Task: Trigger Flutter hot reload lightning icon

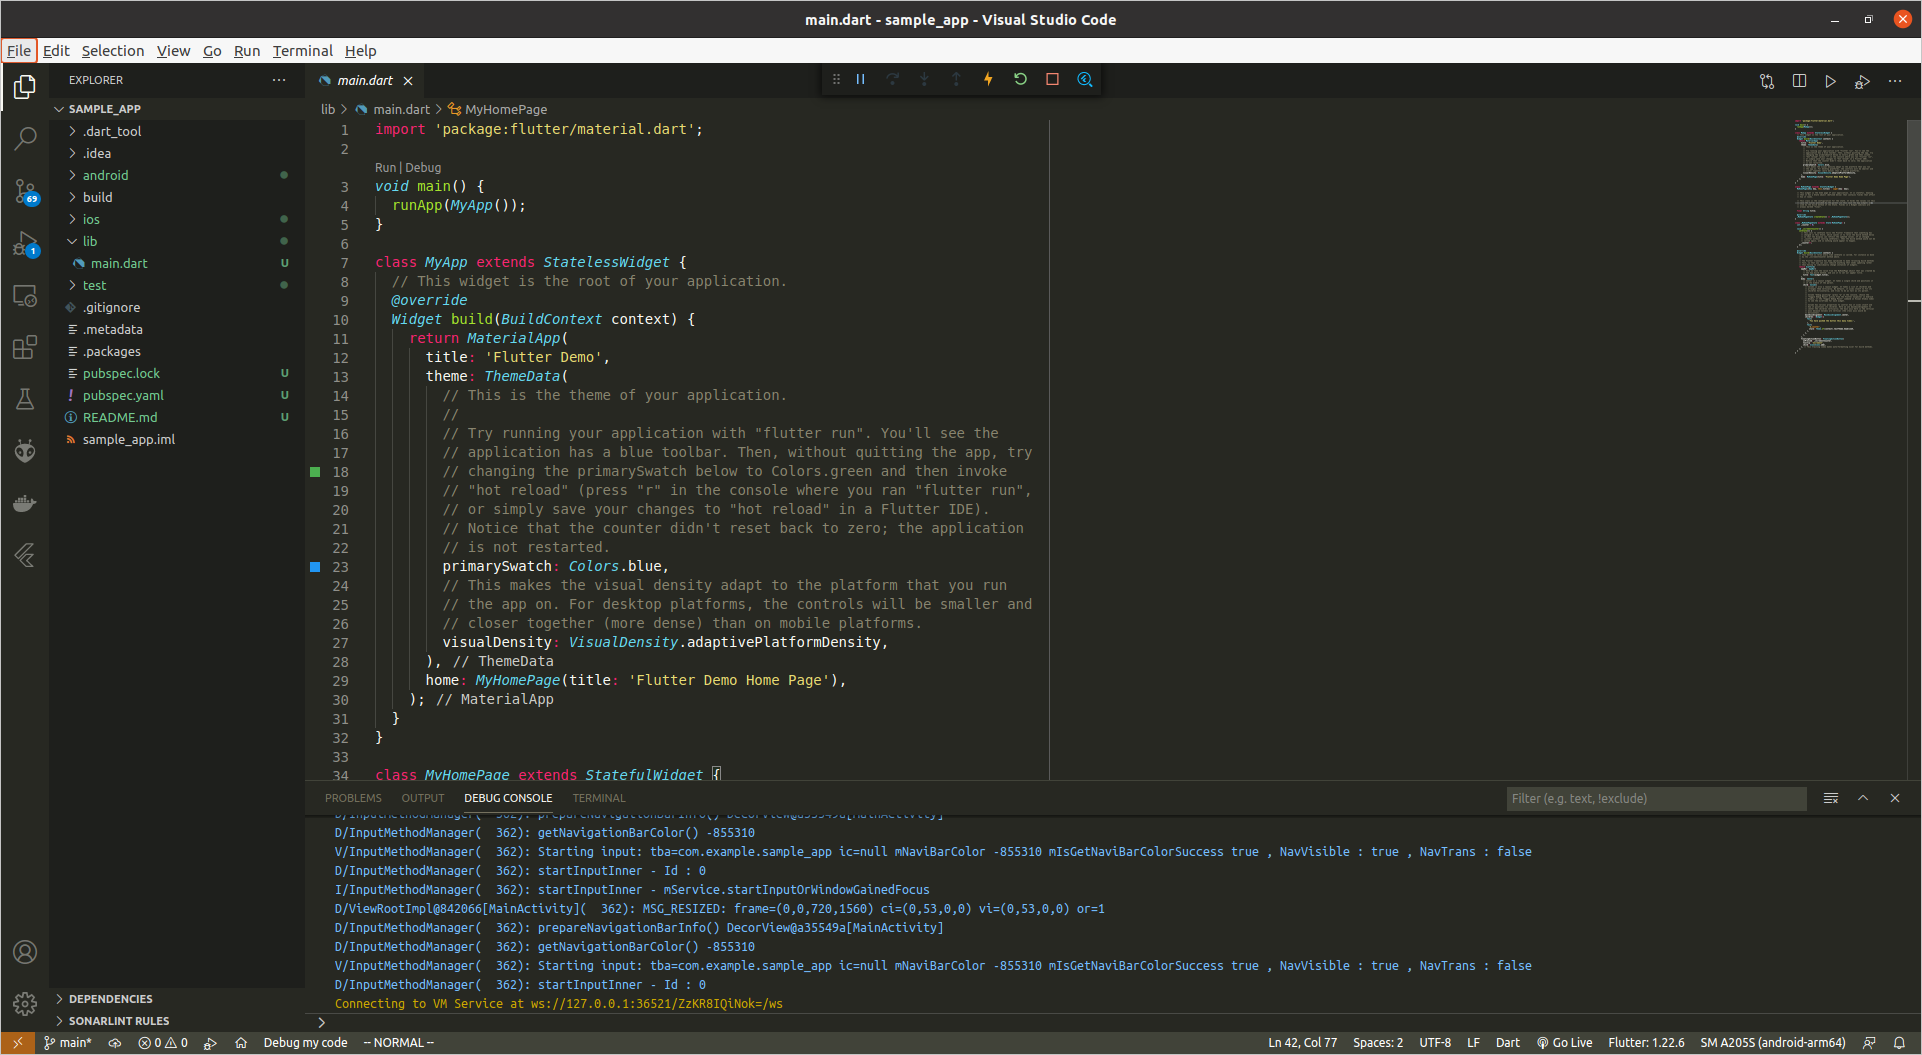Action: (x=988, y=79)
